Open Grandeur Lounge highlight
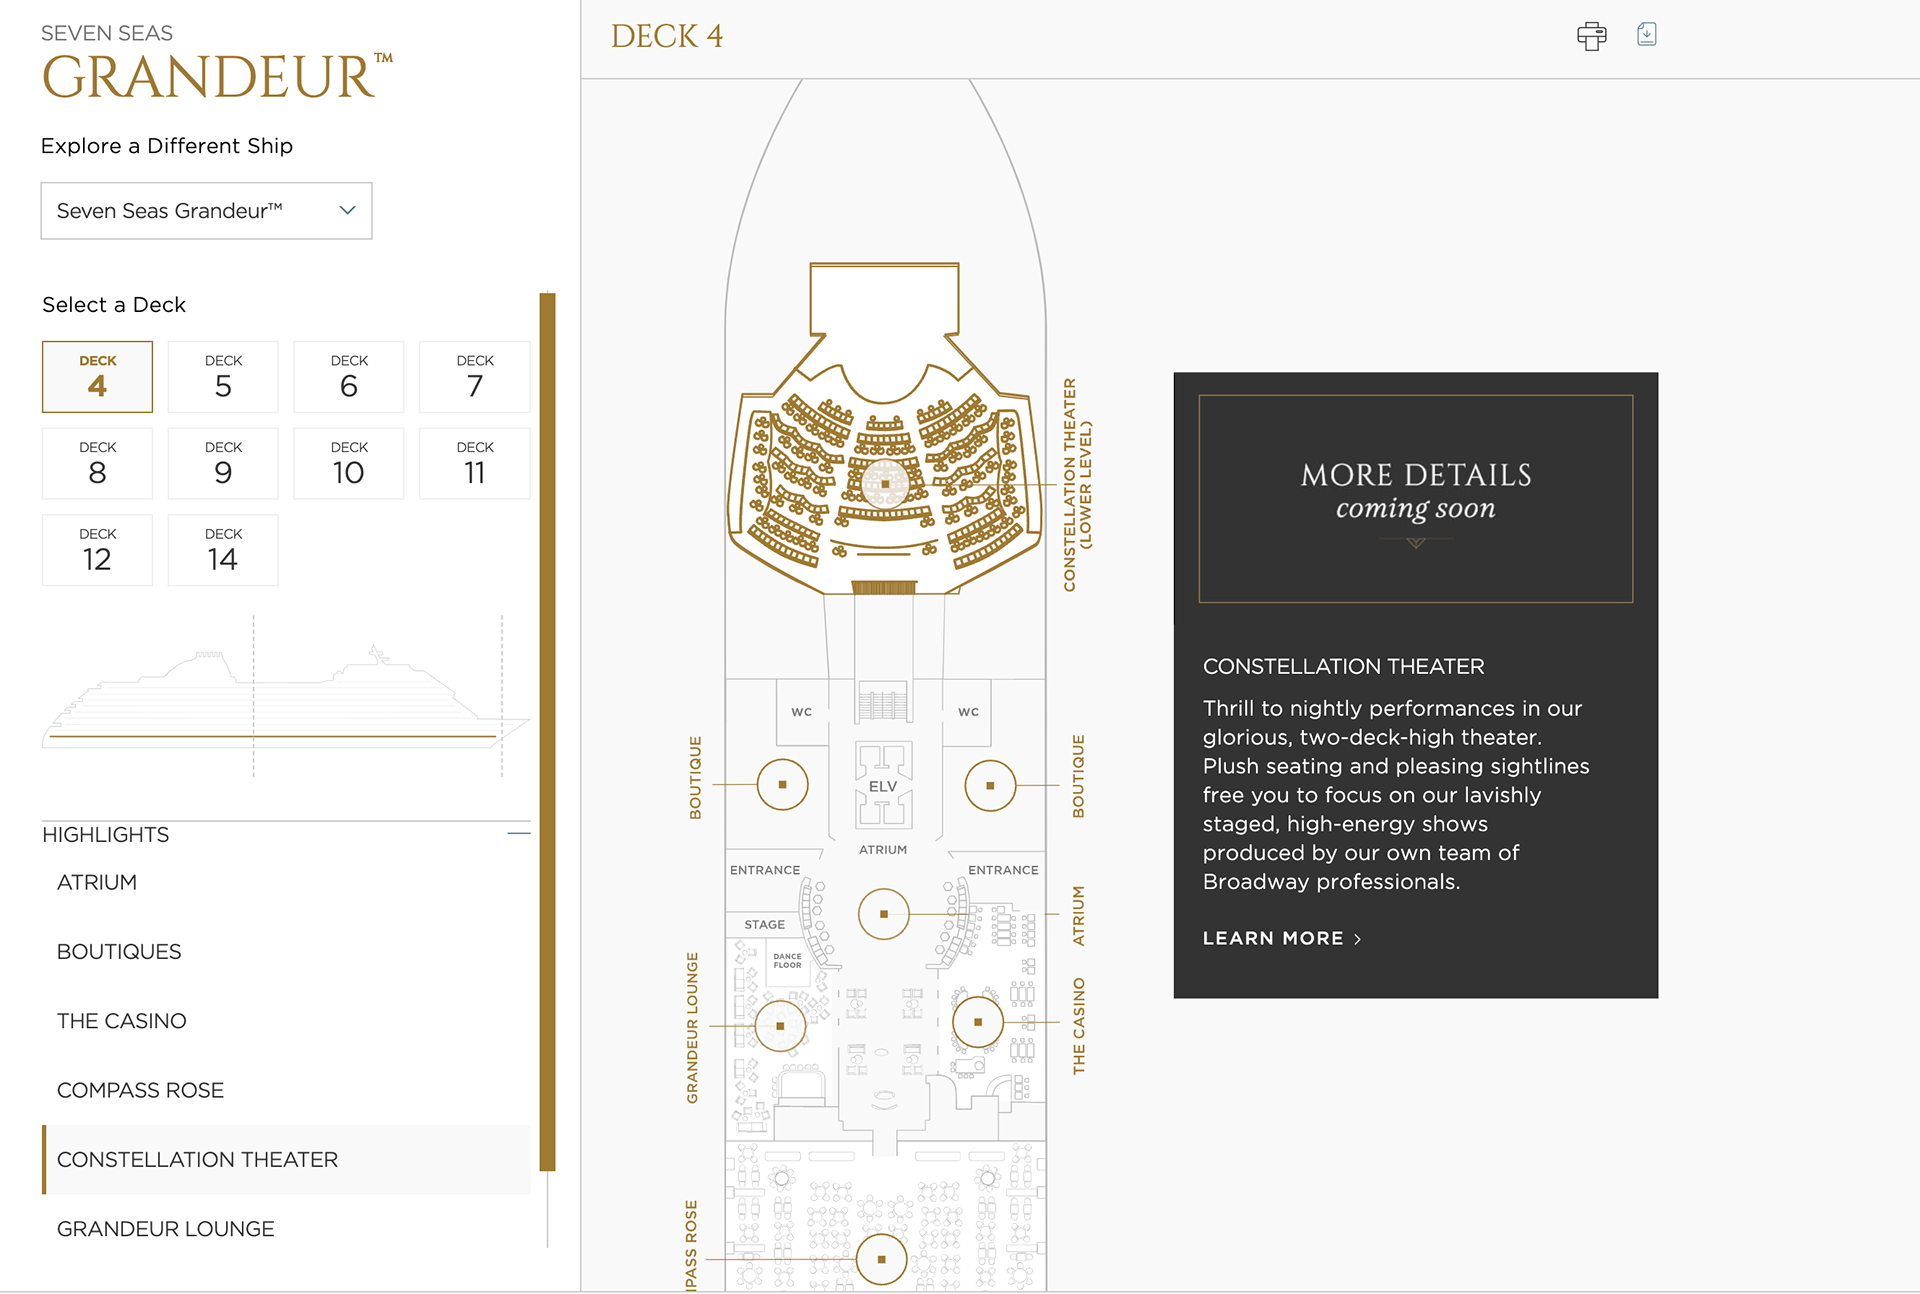This screenshot has width=1920, height=1294. [166, 1229]
